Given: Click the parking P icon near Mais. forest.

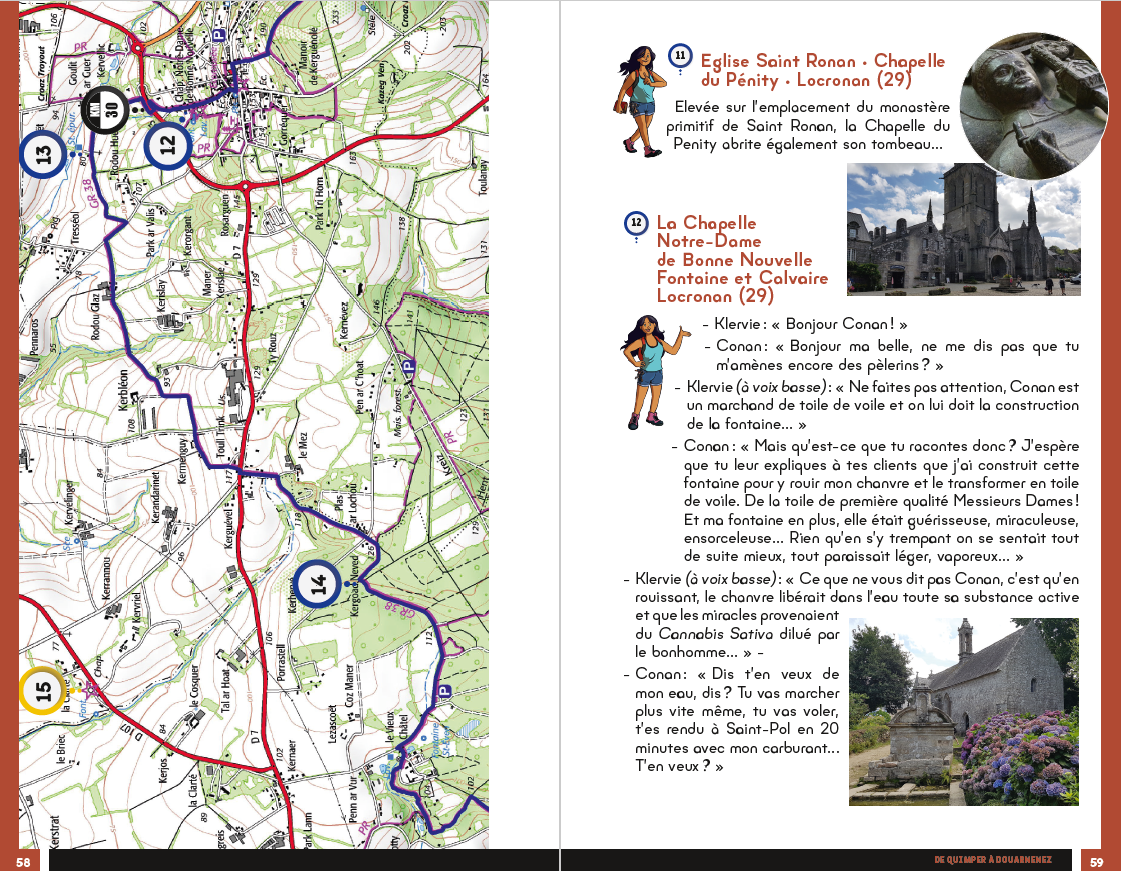Looking at the screenshot, I should point(408,366).
